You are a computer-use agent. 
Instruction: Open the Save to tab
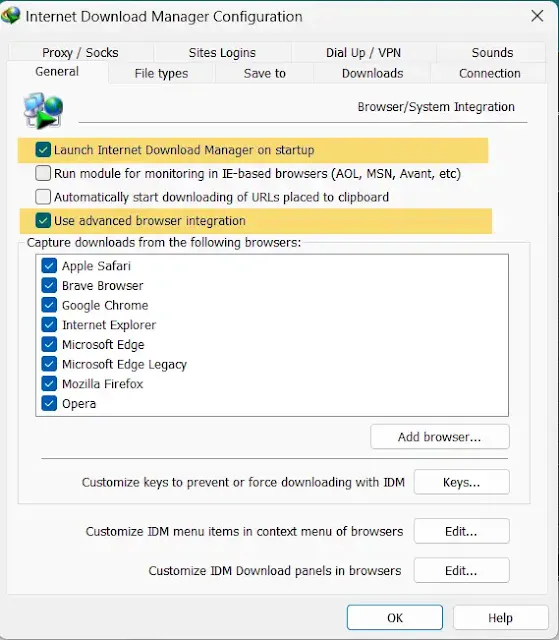point(264,73)
